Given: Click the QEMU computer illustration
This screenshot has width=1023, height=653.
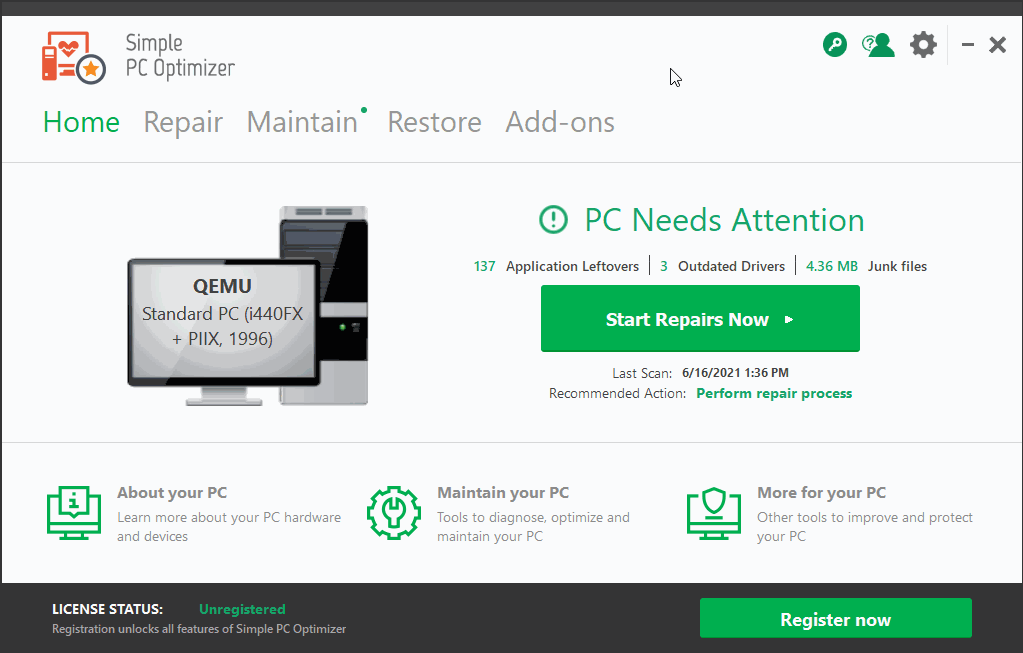Looking at the screenshot, I should tap(248, 306).
